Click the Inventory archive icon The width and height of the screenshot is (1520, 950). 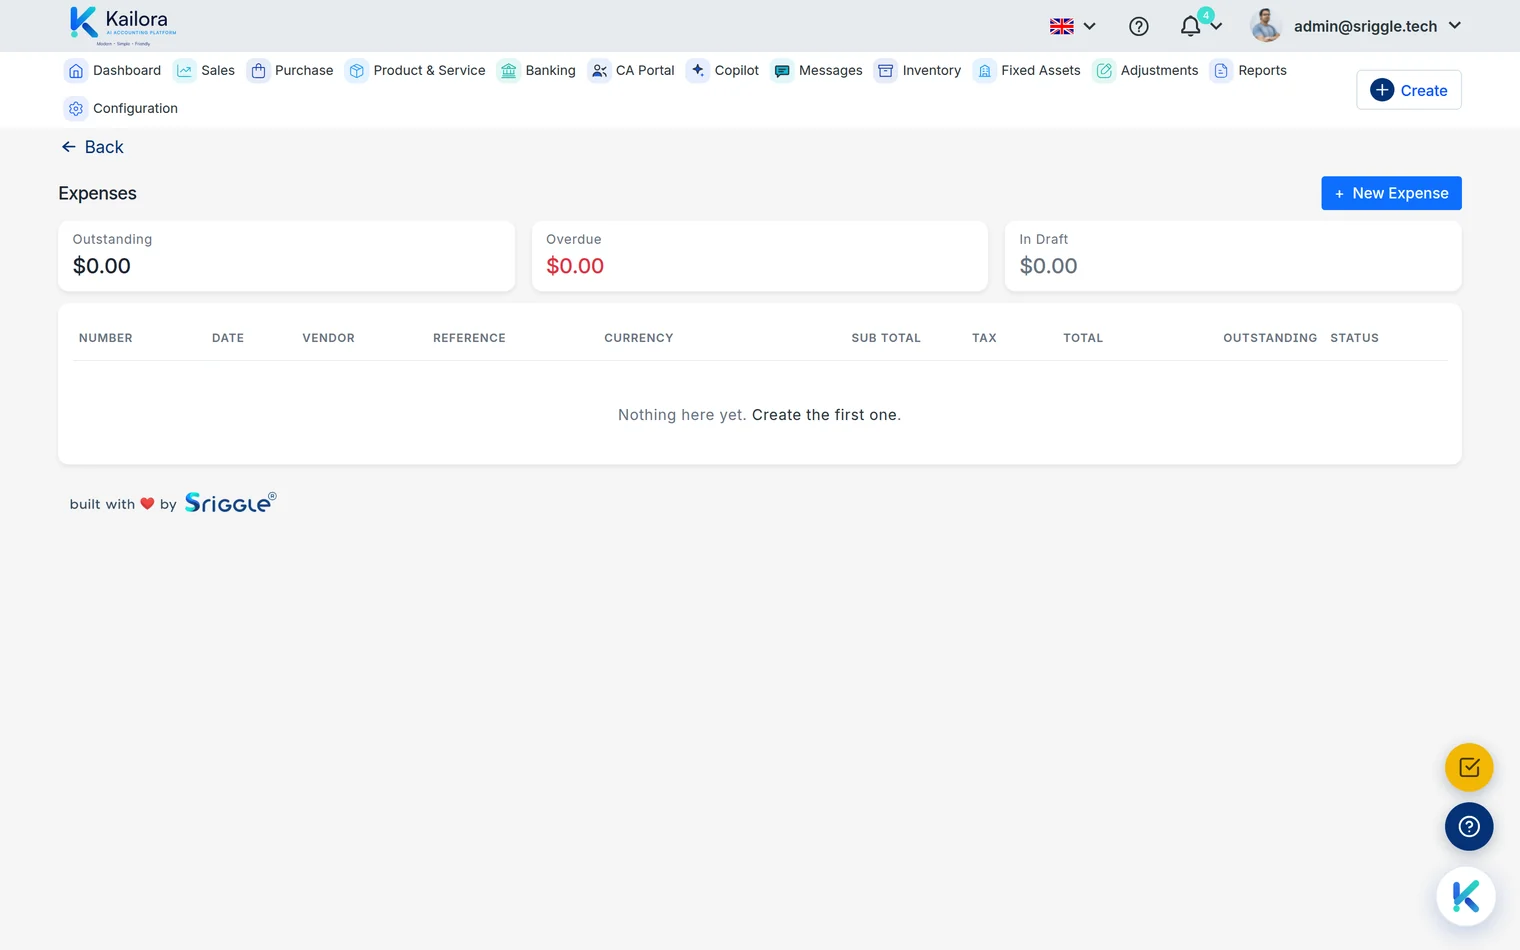click(x=886, y=71)
